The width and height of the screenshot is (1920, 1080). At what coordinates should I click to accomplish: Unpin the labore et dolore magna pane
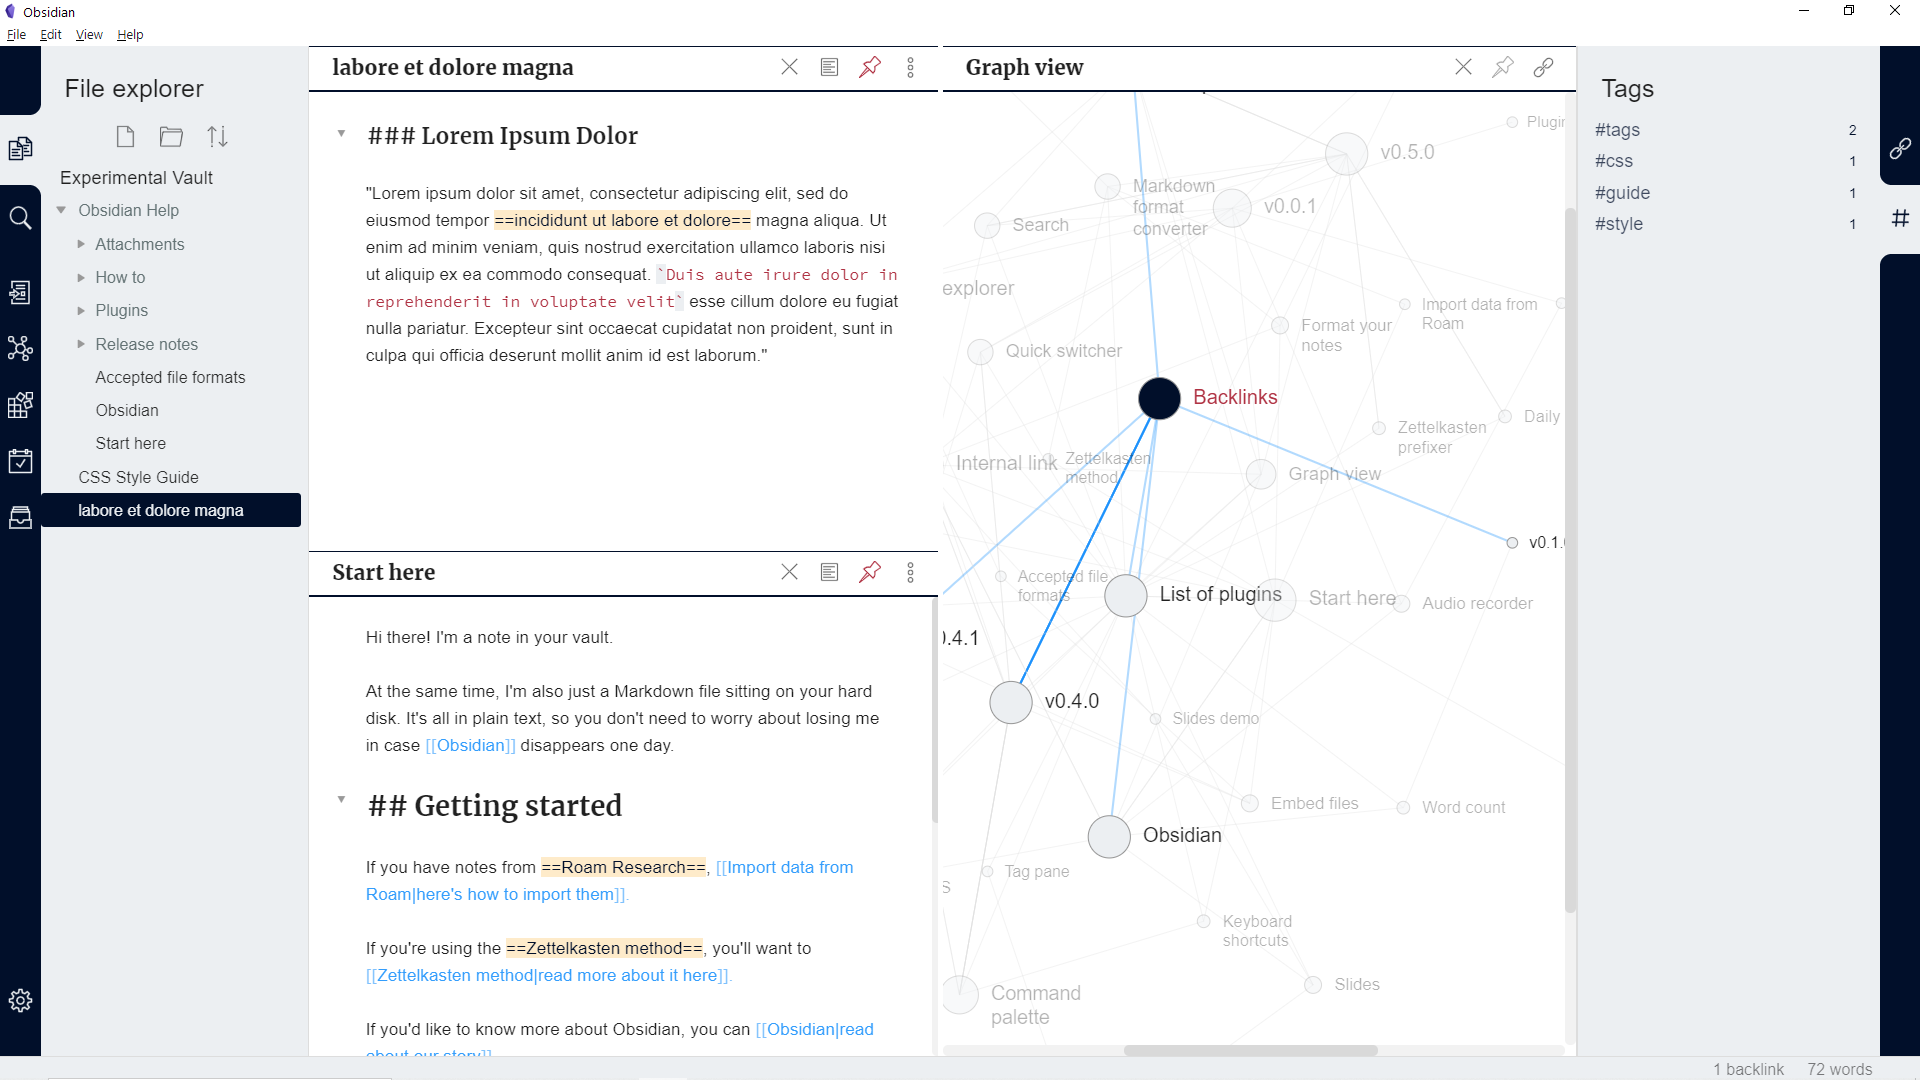870,67
